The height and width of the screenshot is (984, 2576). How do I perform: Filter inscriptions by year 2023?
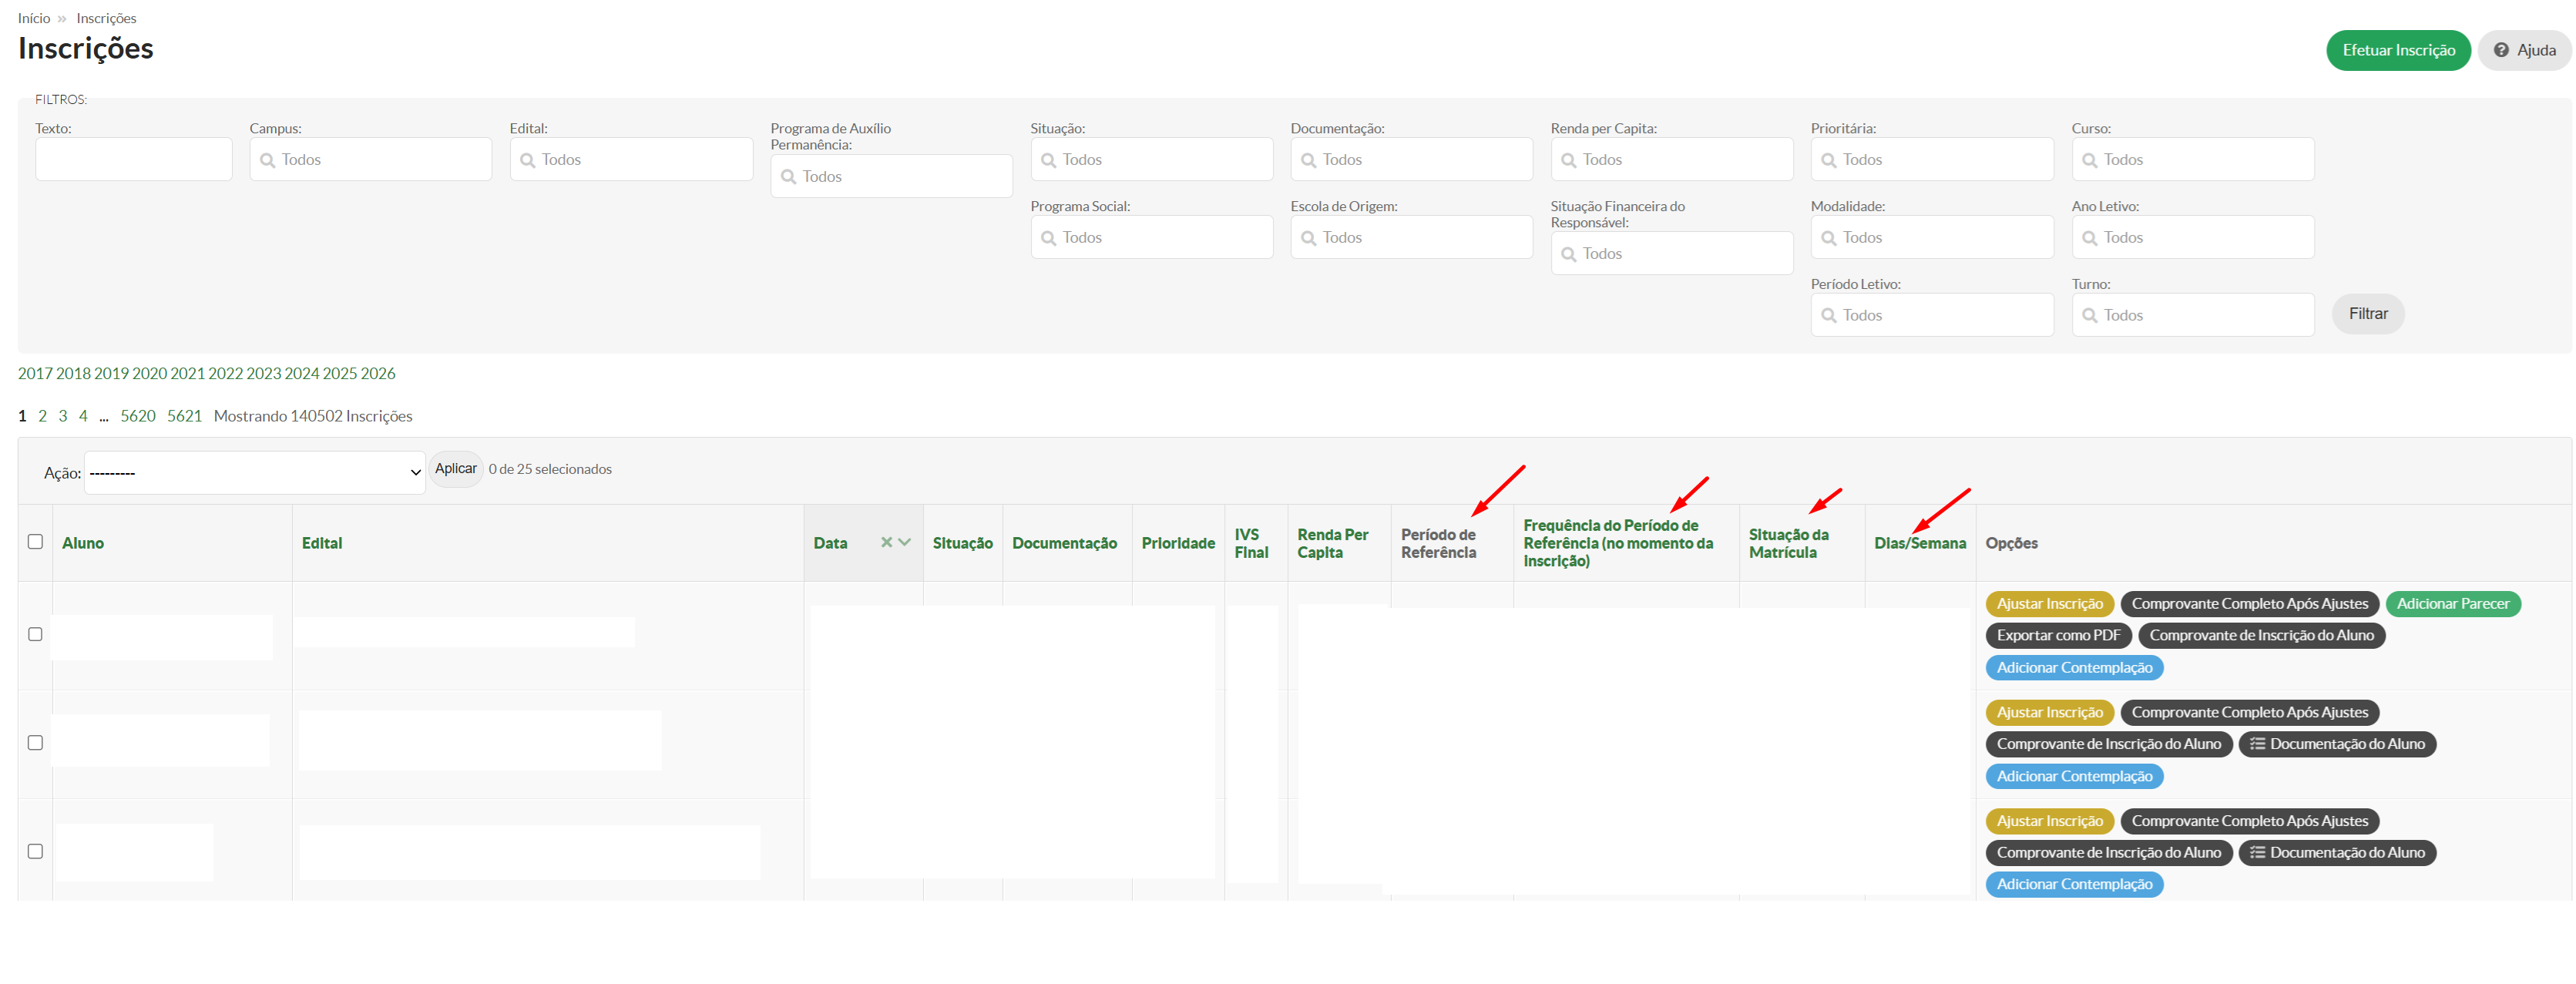[x=263, y=373]
